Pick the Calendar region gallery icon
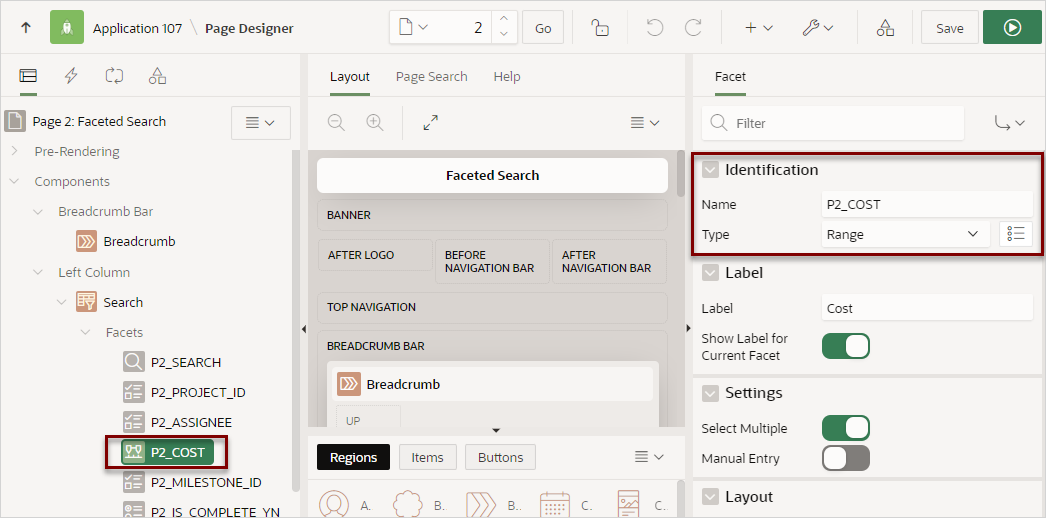The height and width of the screenshot is (518, 1046). (555, 505)
